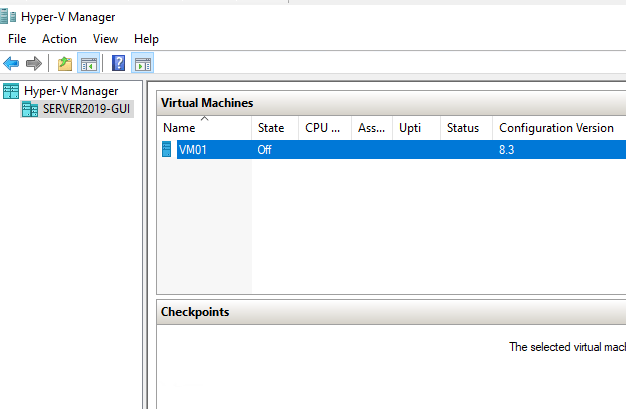The image size is (626, 409).
Task: Sort by the Upti column header
Action: tap(416, 128)
